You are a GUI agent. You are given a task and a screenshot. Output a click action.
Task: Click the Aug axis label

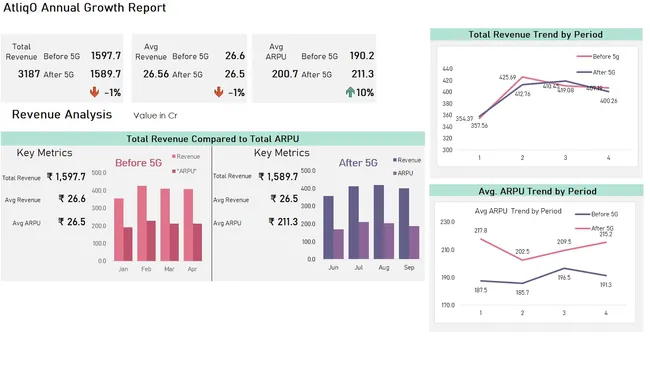click(x=384, y=268)
